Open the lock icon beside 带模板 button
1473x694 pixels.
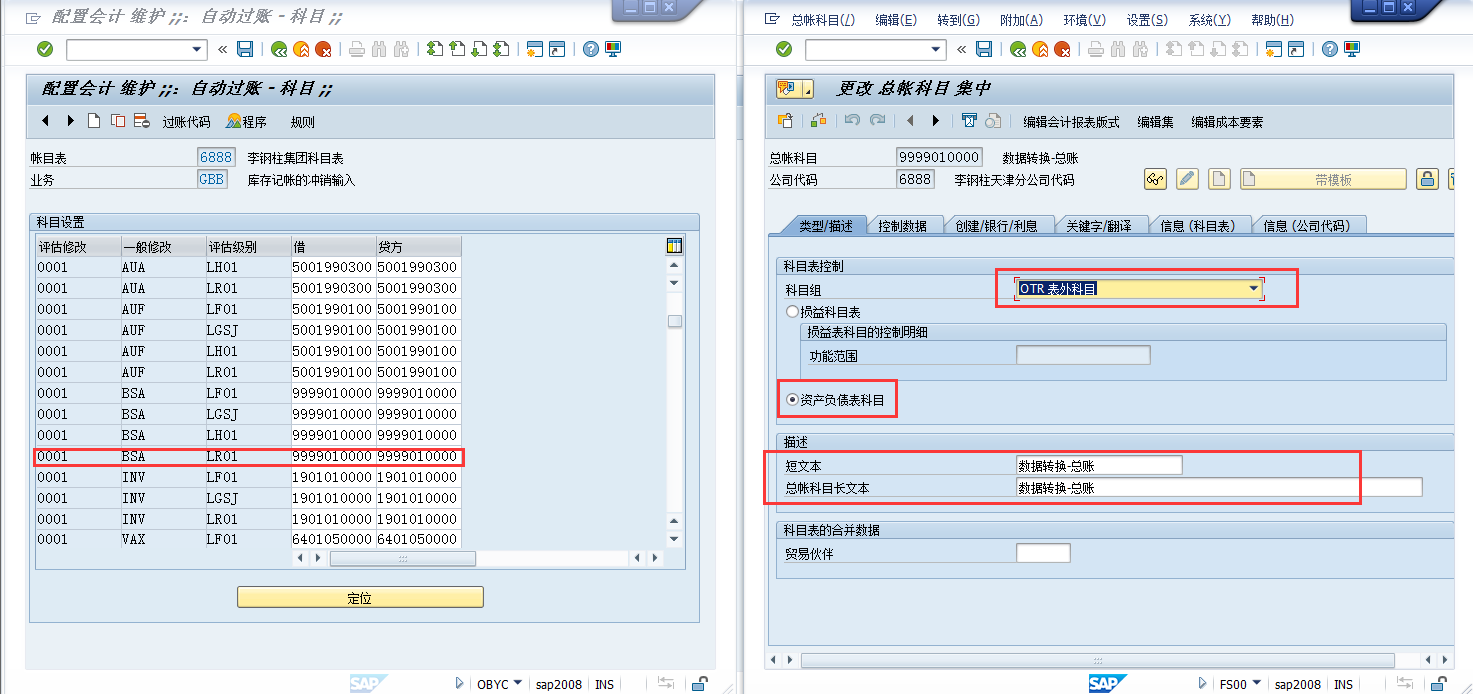pos(1427,179)
